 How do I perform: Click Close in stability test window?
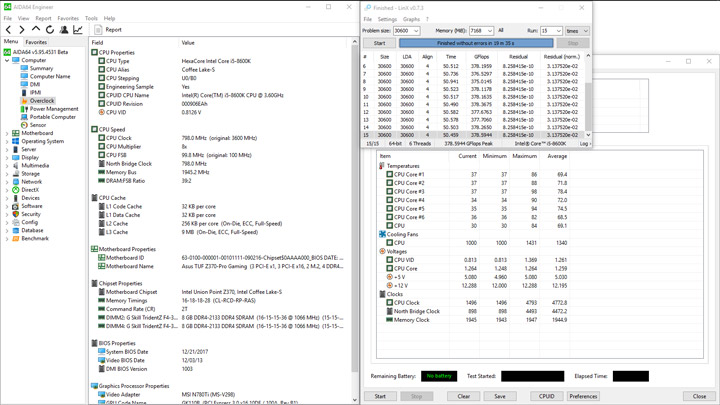point(699,396)
